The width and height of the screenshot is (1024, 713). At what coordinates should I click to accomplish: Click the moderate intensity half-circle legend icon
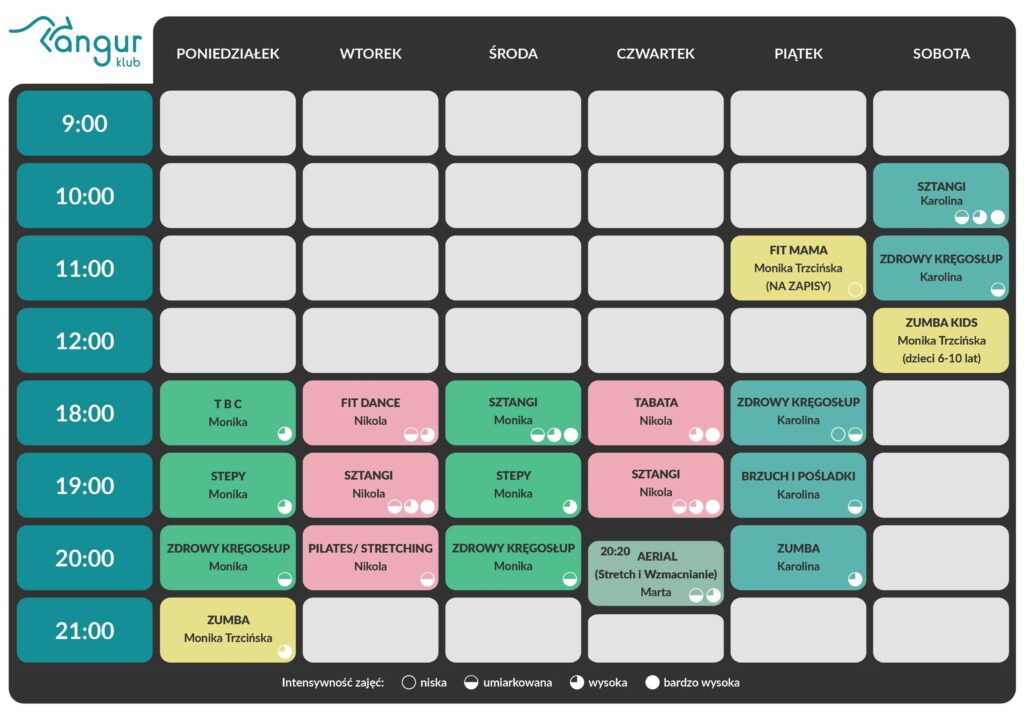coord(471,682)
